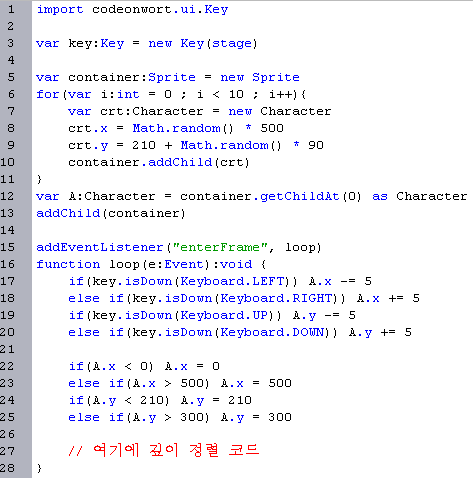The image size is (473, 478).
Task: Click 'Keyboard.LEFT' on line 17
Action: pos(233,281)
